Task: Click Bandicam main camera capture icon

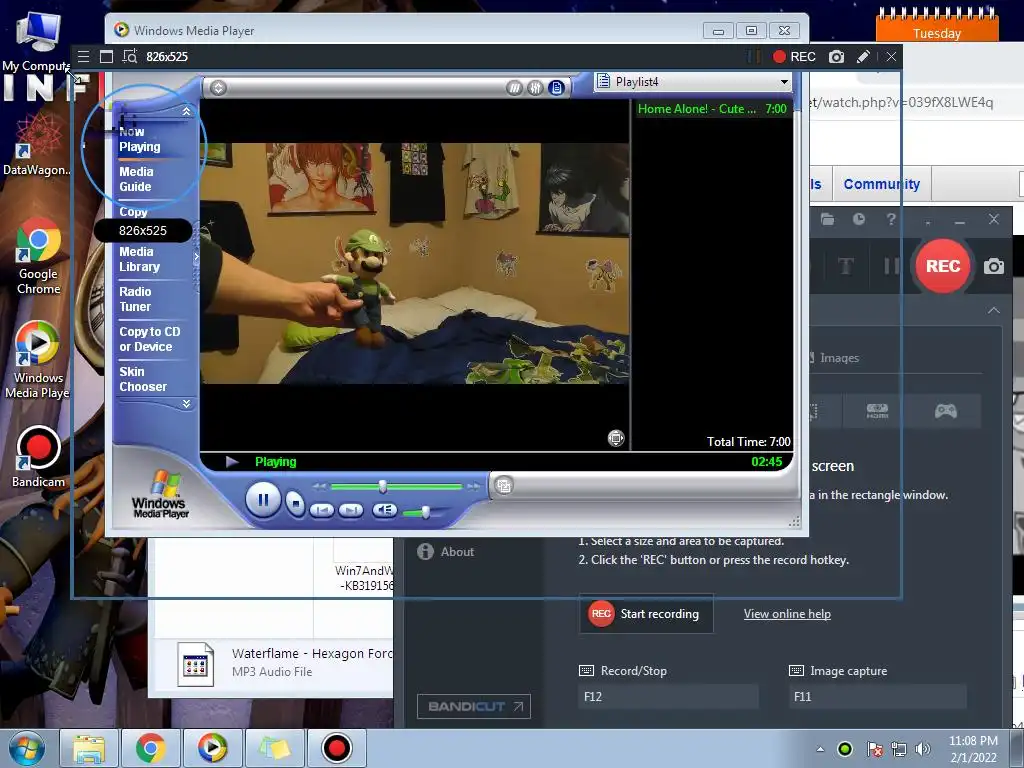Action: (994, 266)
